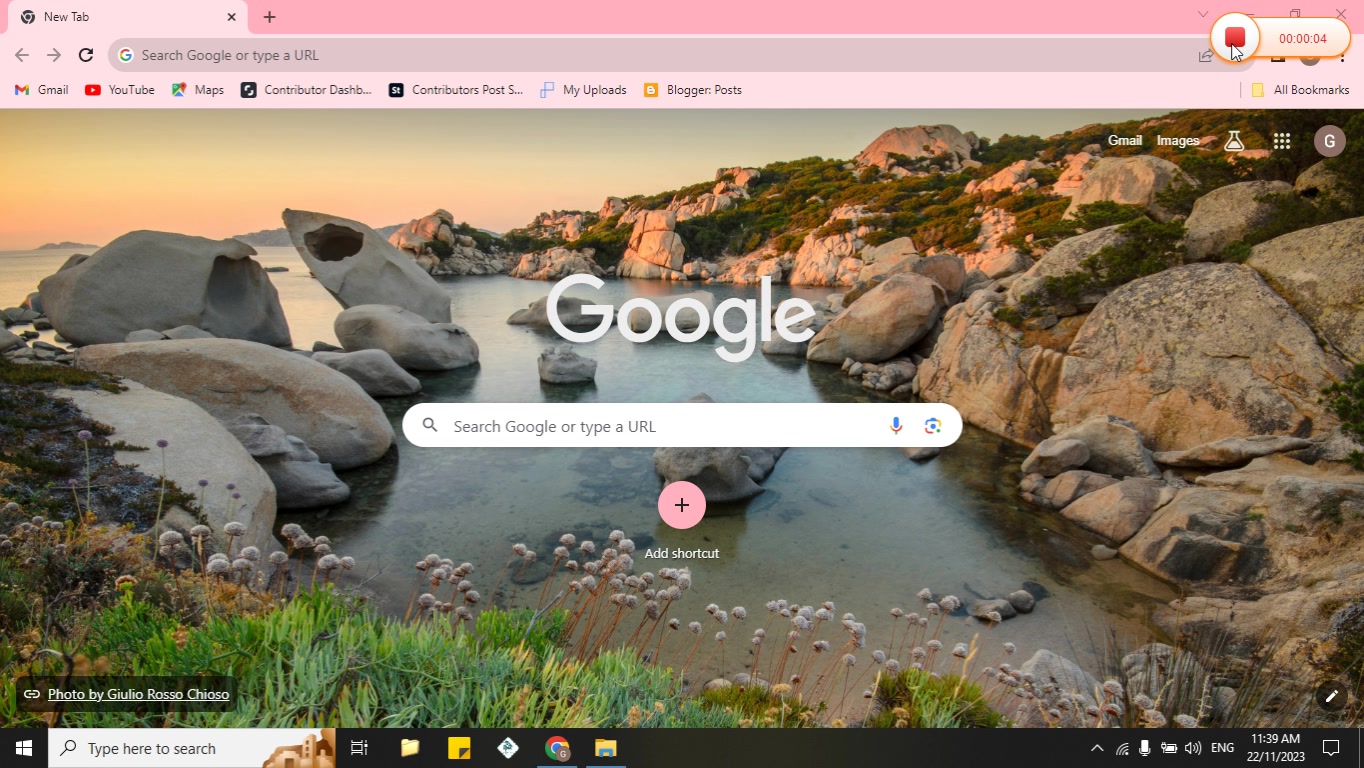
Task: Open Windows Task View on the taskbar
Action: pos(359,748)
